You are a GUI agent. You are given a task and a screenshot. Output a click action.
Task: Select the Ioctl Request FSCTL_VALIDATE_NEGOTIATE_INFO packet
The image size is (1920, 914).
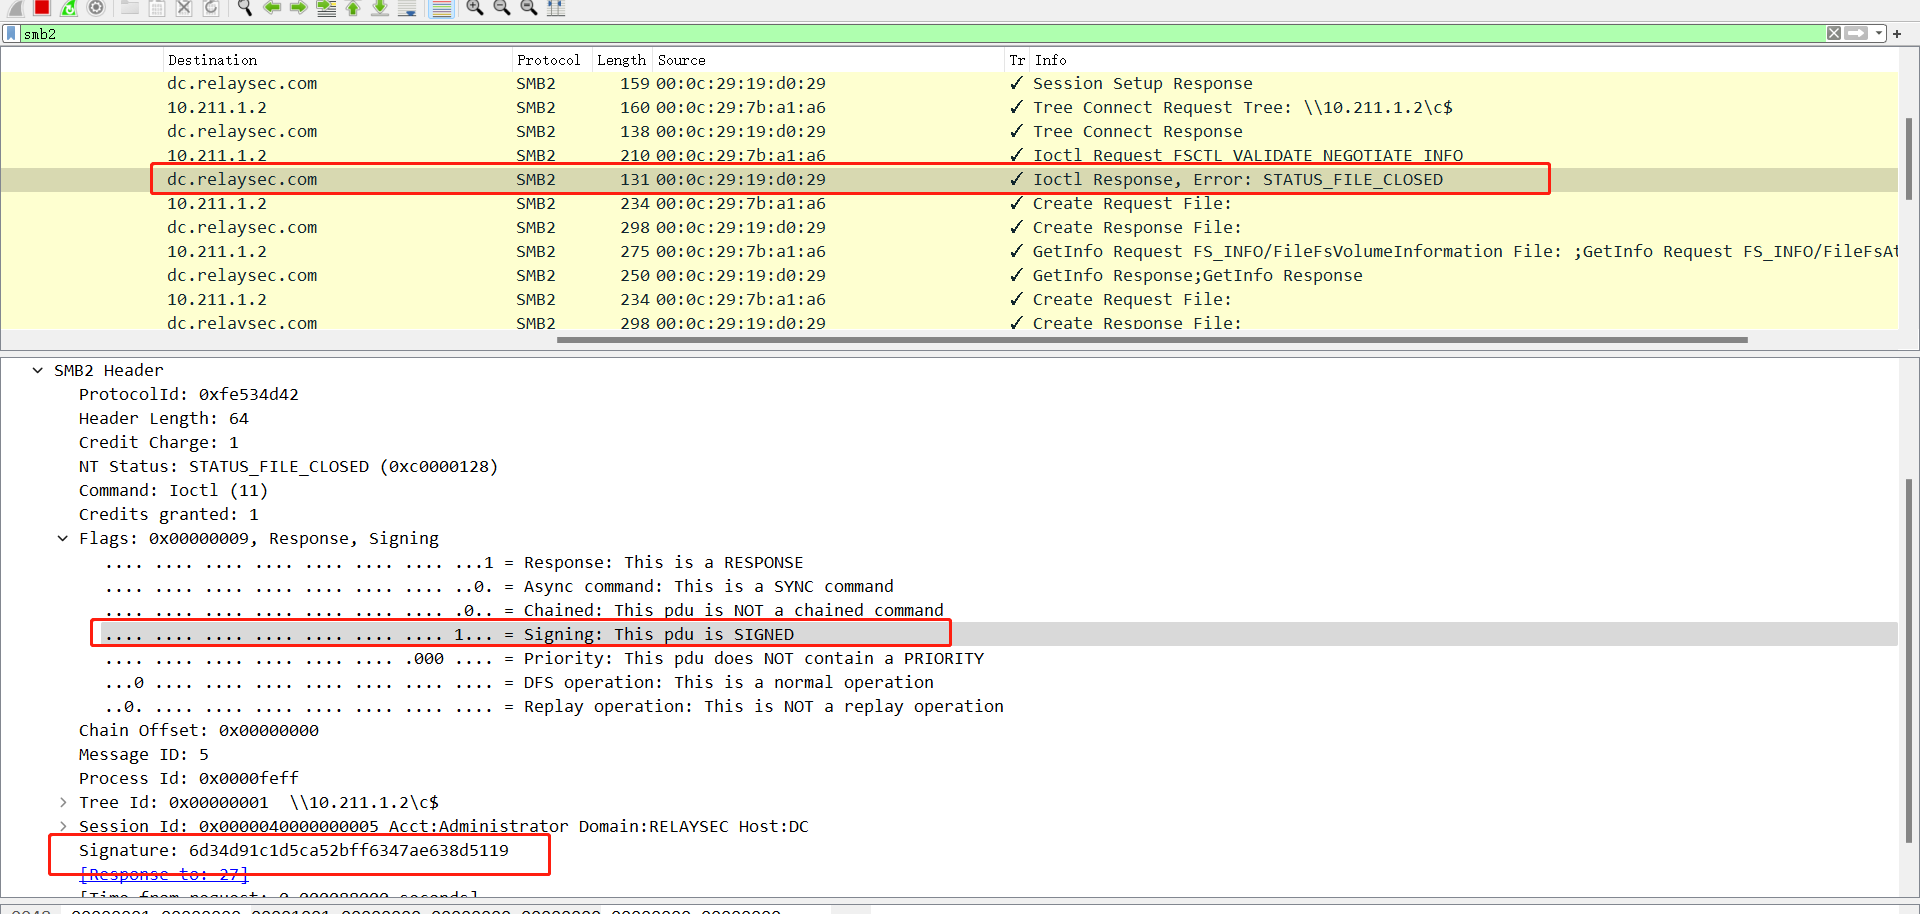tap(949, 155)
